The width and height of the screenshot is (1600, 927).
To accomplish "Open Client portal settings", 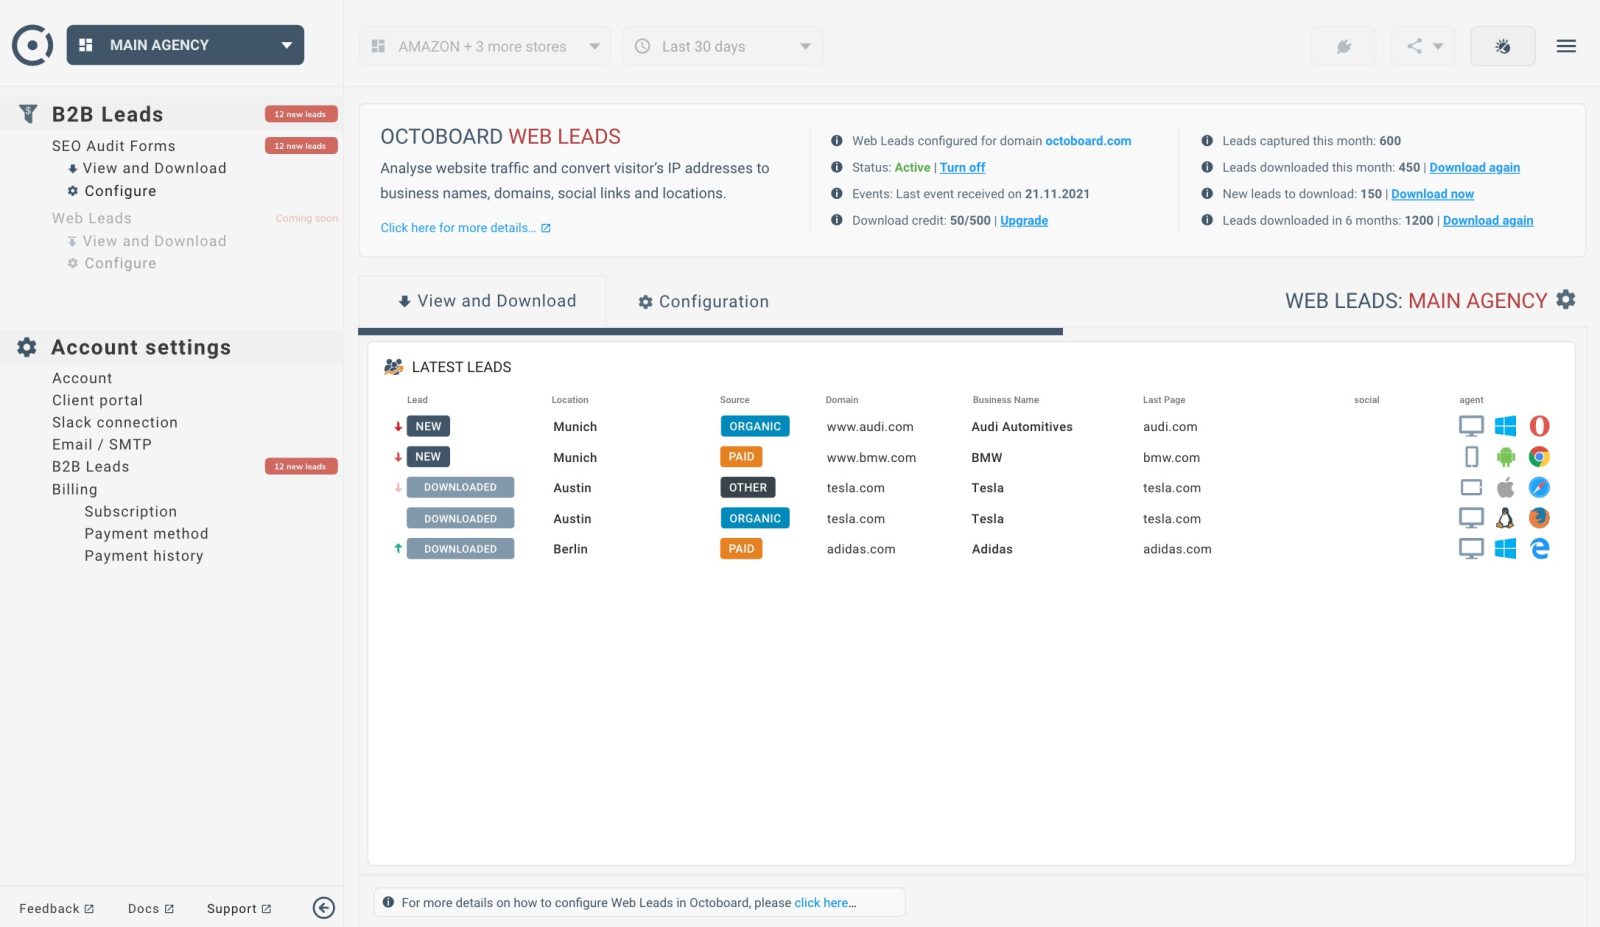I will point(97,400).
